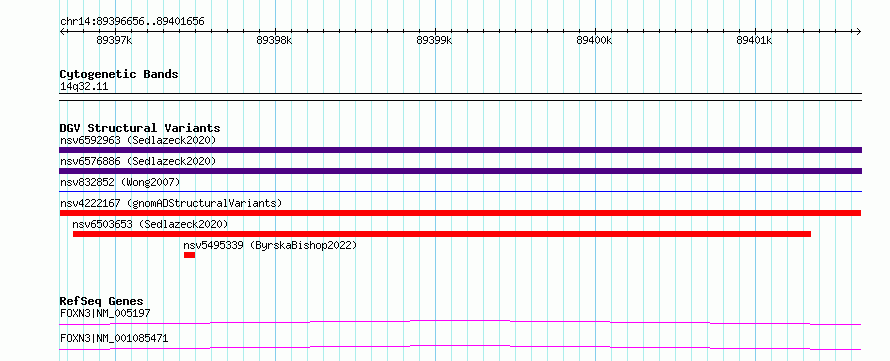Select the magenta FOXN3|NM_001085471 gene track line
Screen dimensions: 890x361
tap(460, 347)
